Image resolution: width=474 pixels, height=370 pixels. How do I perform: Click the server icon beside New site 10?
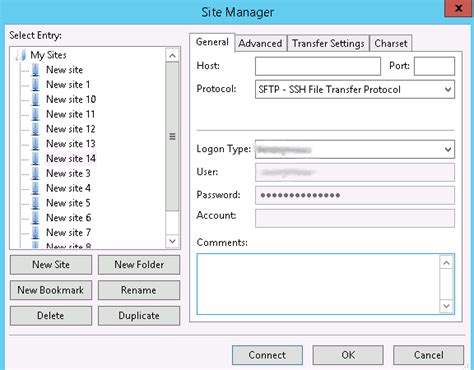click(35, 99)
